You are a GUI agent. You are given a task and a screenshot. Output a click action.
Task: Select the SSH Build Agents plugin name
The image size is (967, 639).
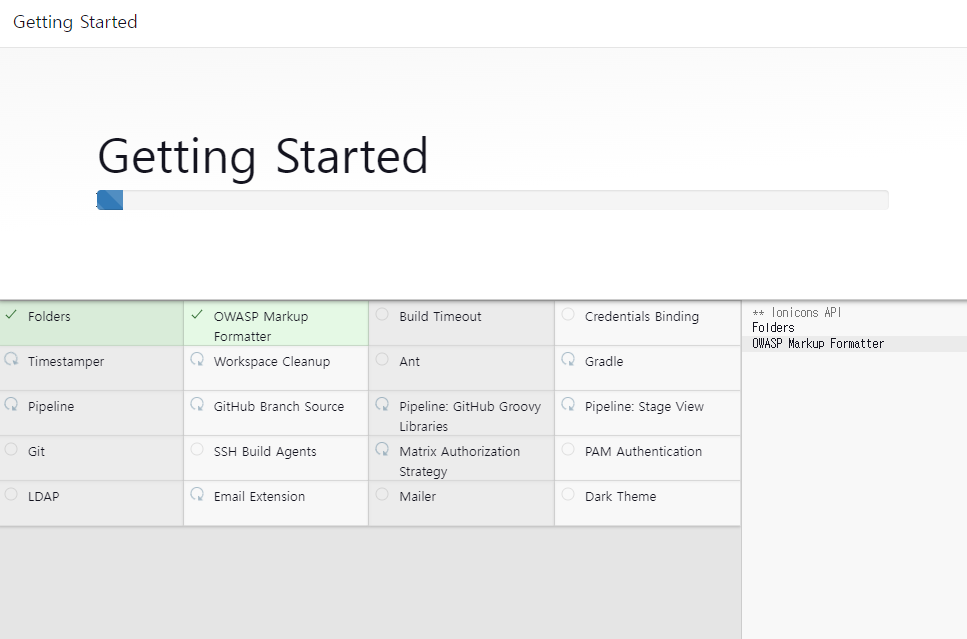[265, 451]
